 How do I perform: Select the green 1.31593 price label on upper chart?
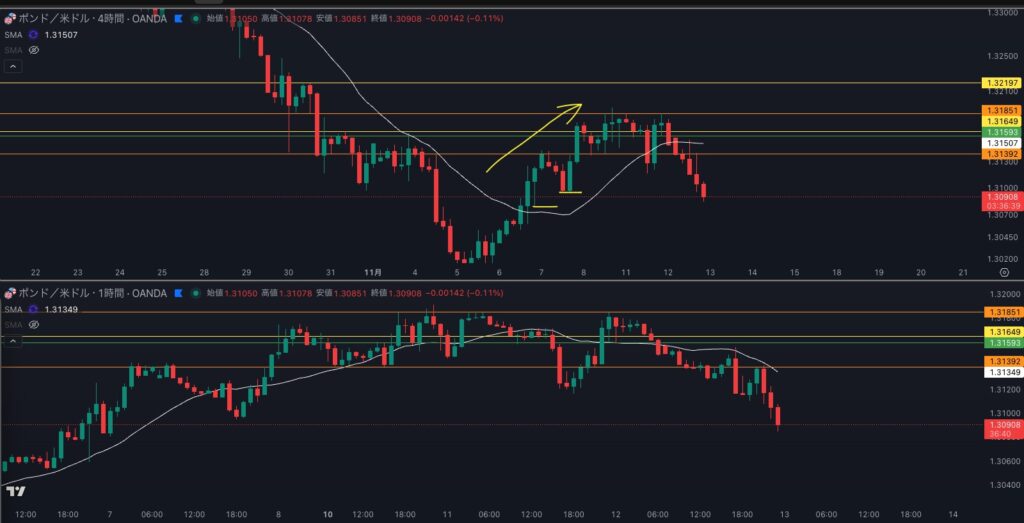(1001, 132)
